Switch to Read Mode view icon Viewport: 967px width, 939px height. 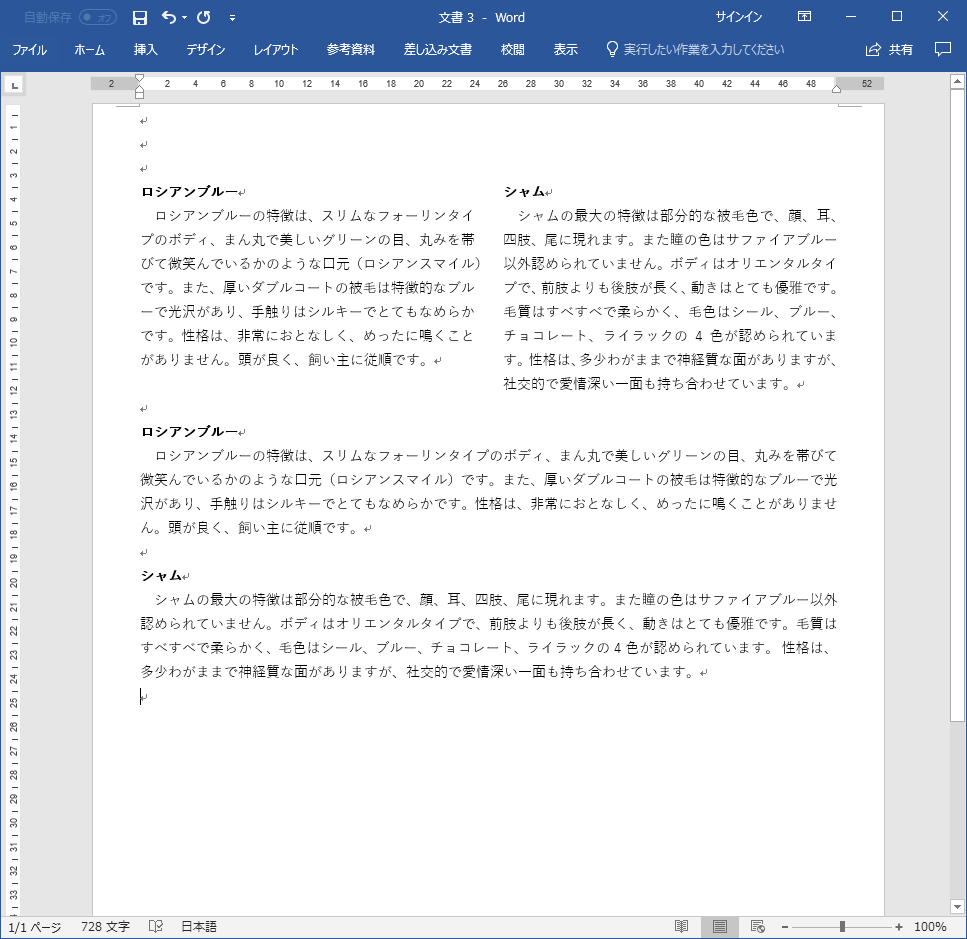tap(681, 927)
